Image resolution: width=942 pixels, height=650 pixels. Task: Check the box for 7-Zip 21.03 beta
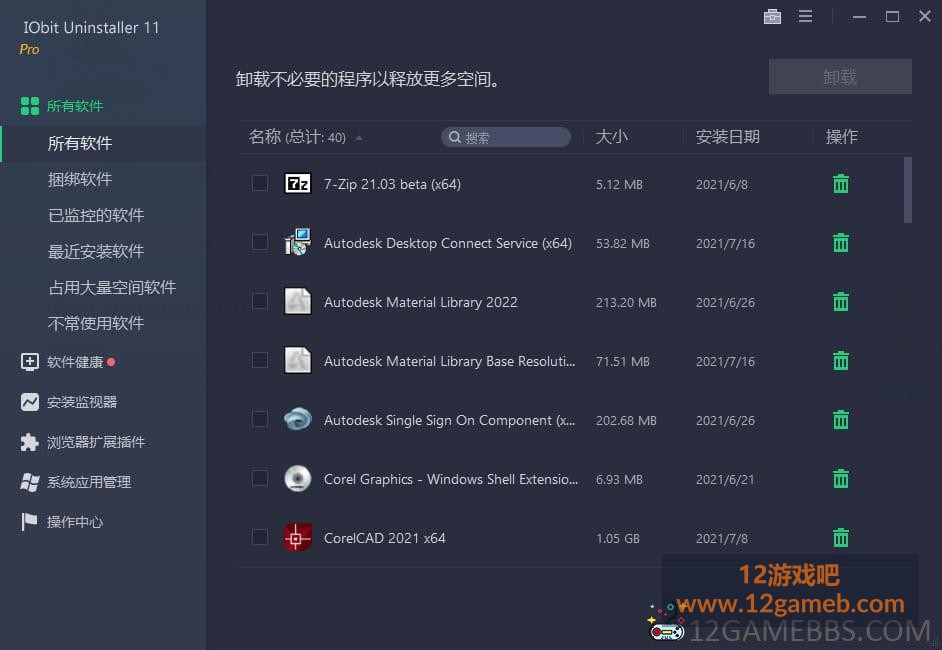click(x=260, y=183)
